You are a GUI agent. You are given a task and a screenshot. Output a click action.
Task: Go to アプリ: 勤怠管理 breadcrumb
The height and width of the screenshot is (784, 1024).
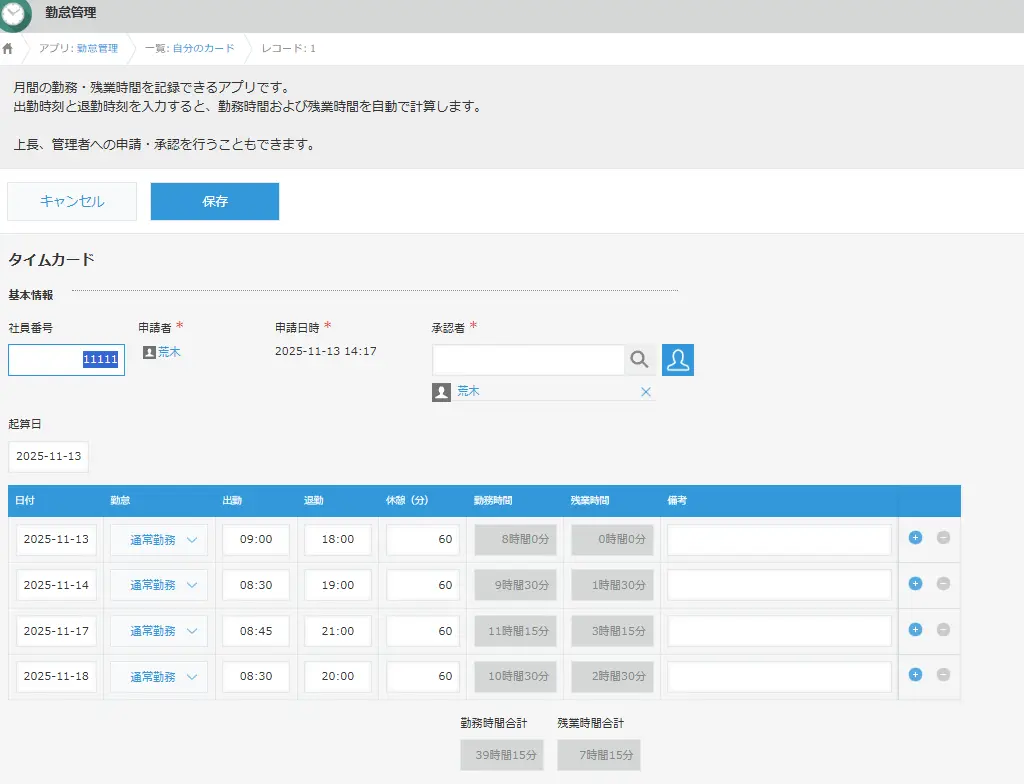[x=78, y=48]
